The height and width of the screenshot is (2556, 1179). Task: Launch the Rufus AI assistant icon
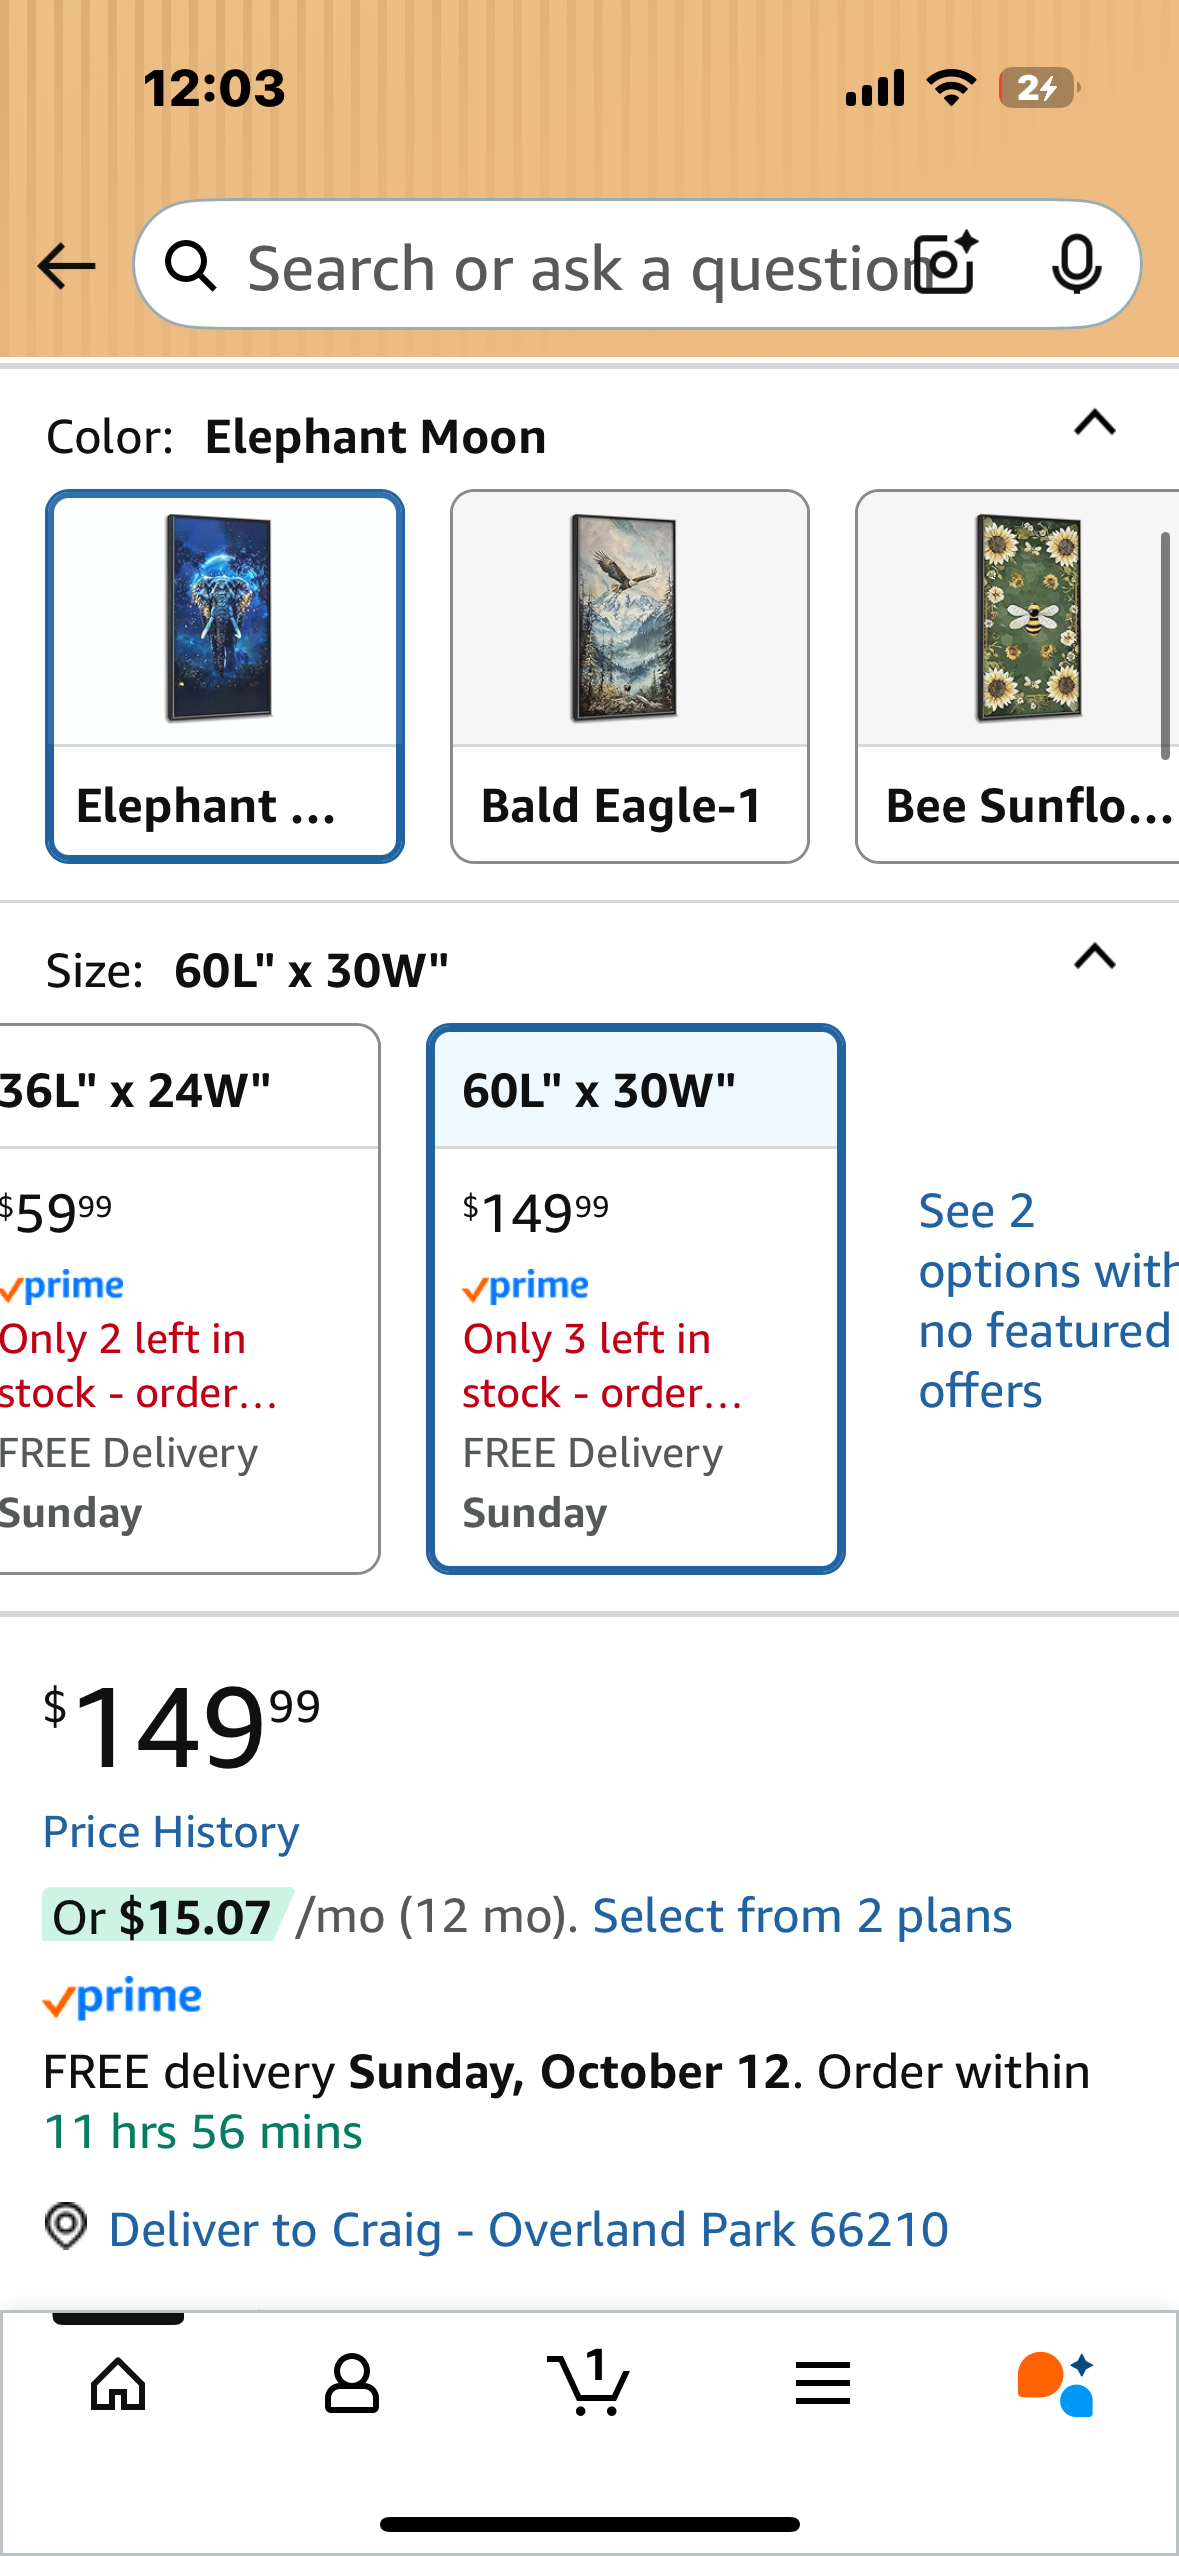coord(1055,2384)
